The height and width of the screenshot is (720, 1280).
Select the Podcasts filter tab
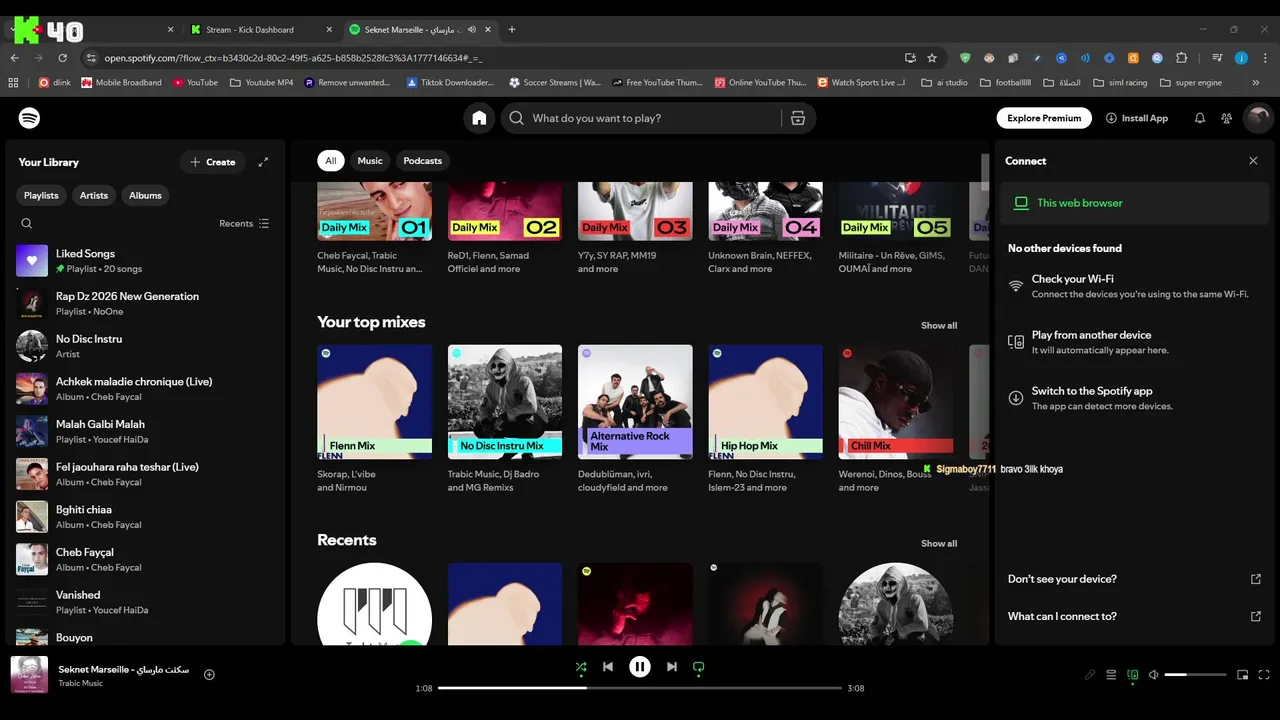tap(423, 161)
